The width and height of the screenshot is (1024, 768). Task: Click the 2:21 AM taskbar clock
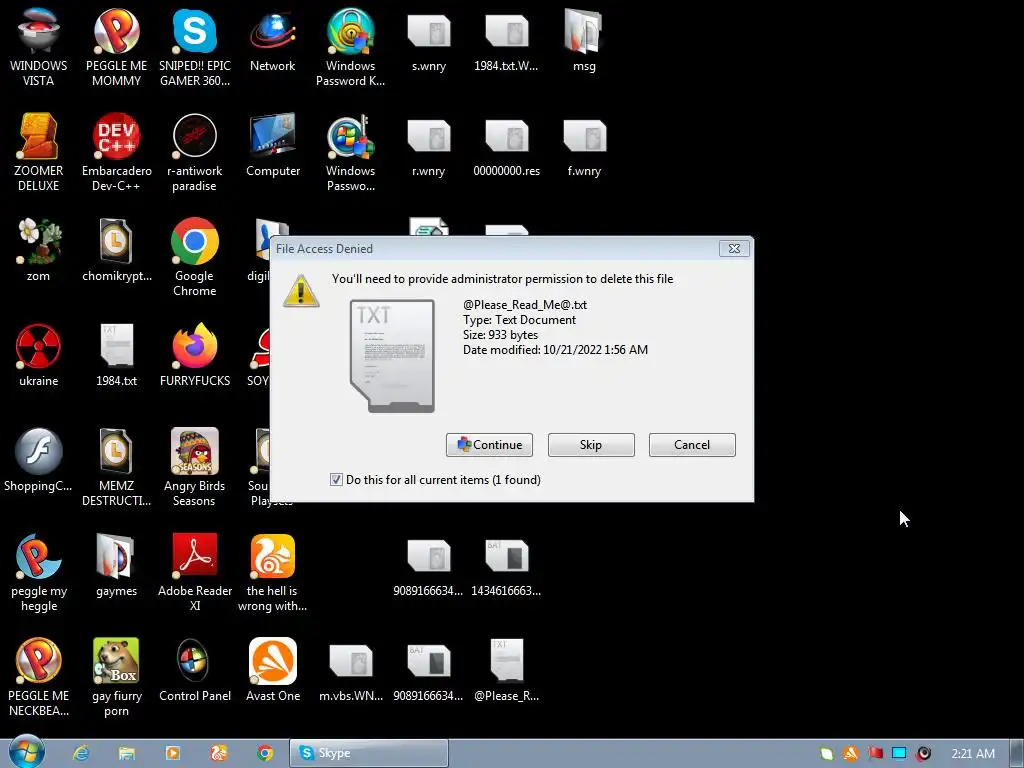(x=973, y=754)
